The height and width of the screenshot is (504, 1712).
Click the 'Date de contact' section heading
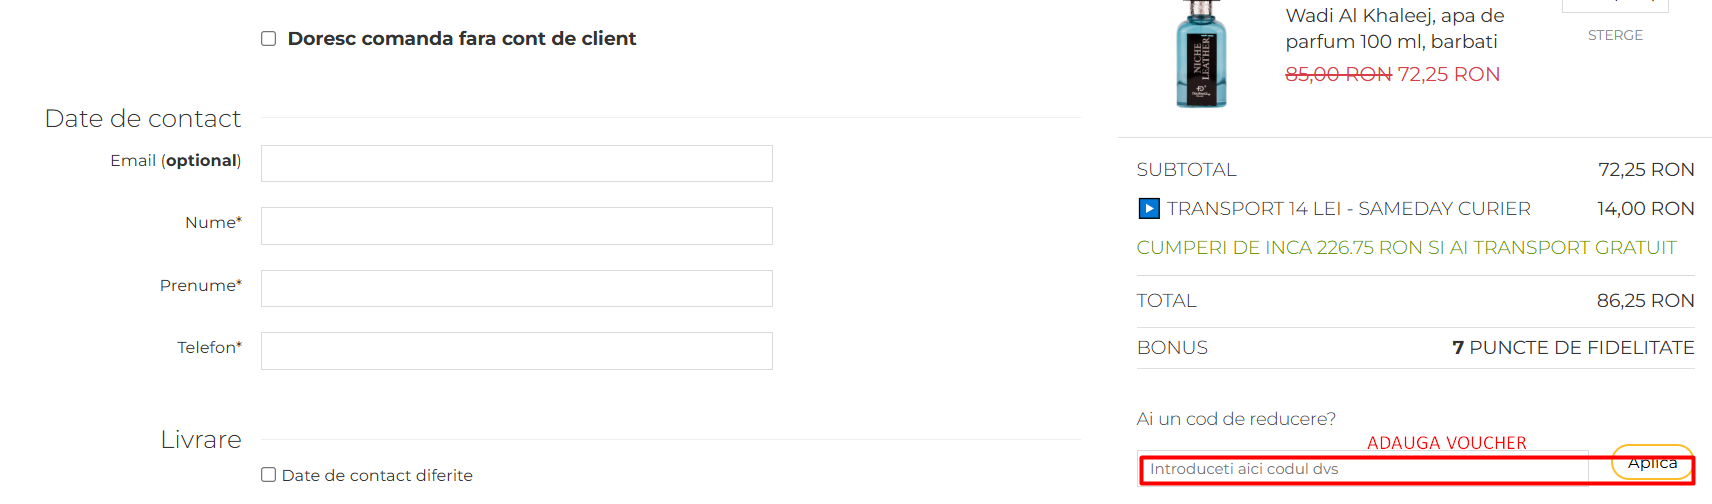[143, 119]
